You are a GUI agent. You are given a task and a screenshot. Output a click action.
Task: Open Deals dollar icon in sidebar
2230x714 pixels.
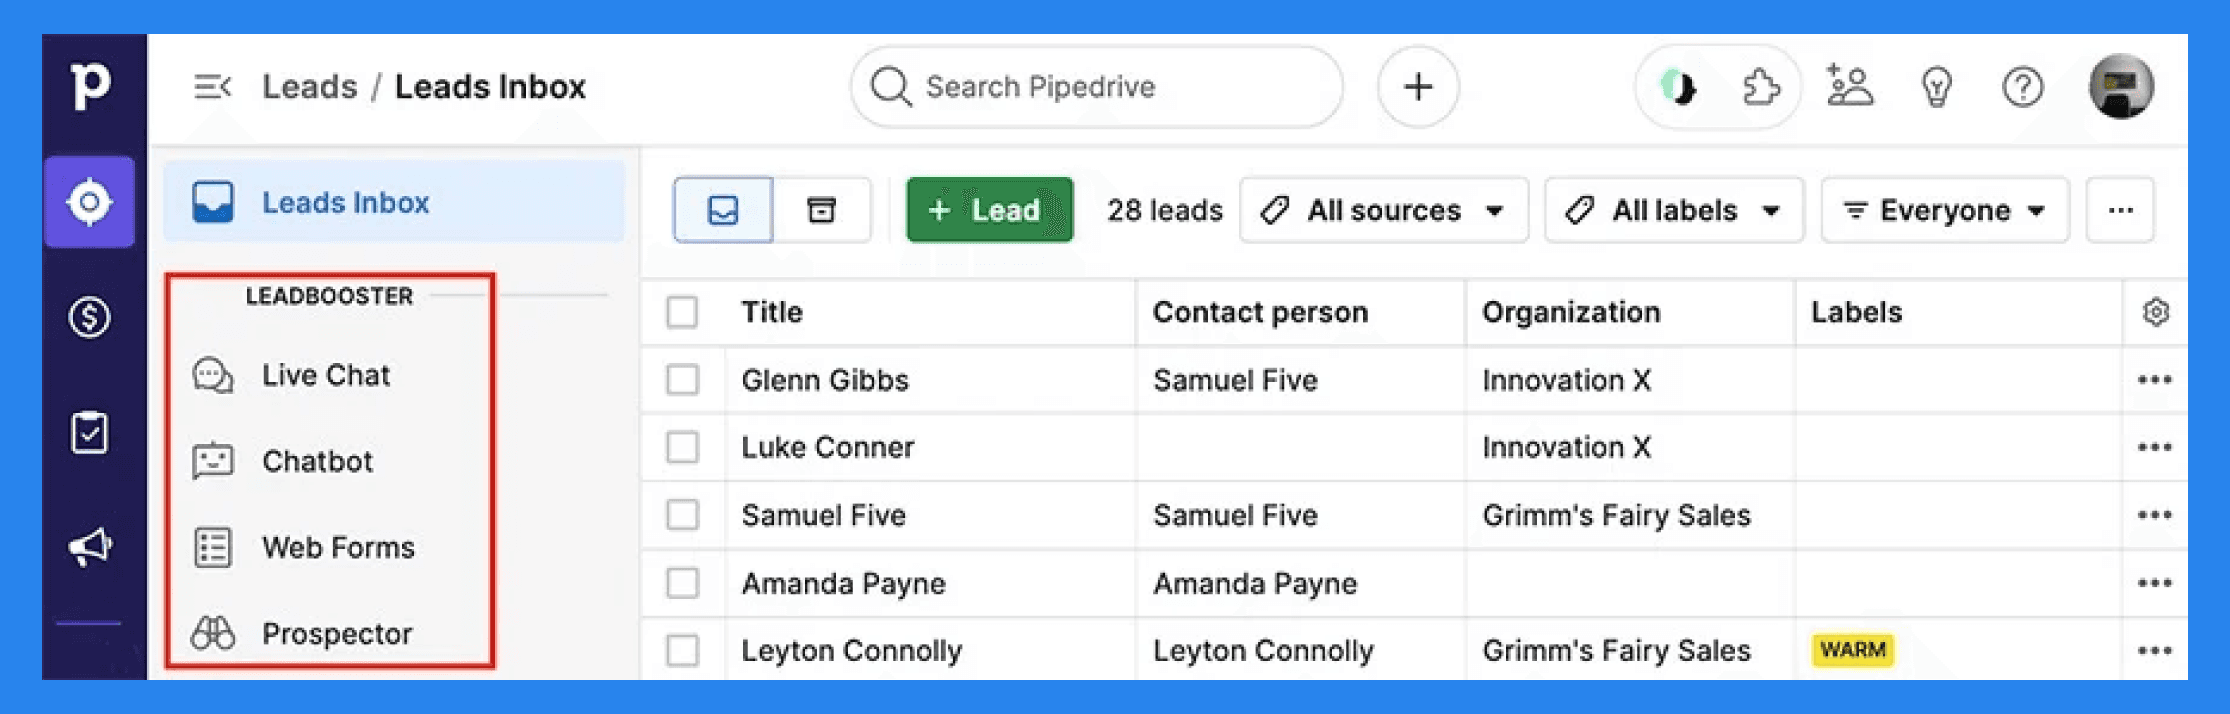click(x=89, y=318)
